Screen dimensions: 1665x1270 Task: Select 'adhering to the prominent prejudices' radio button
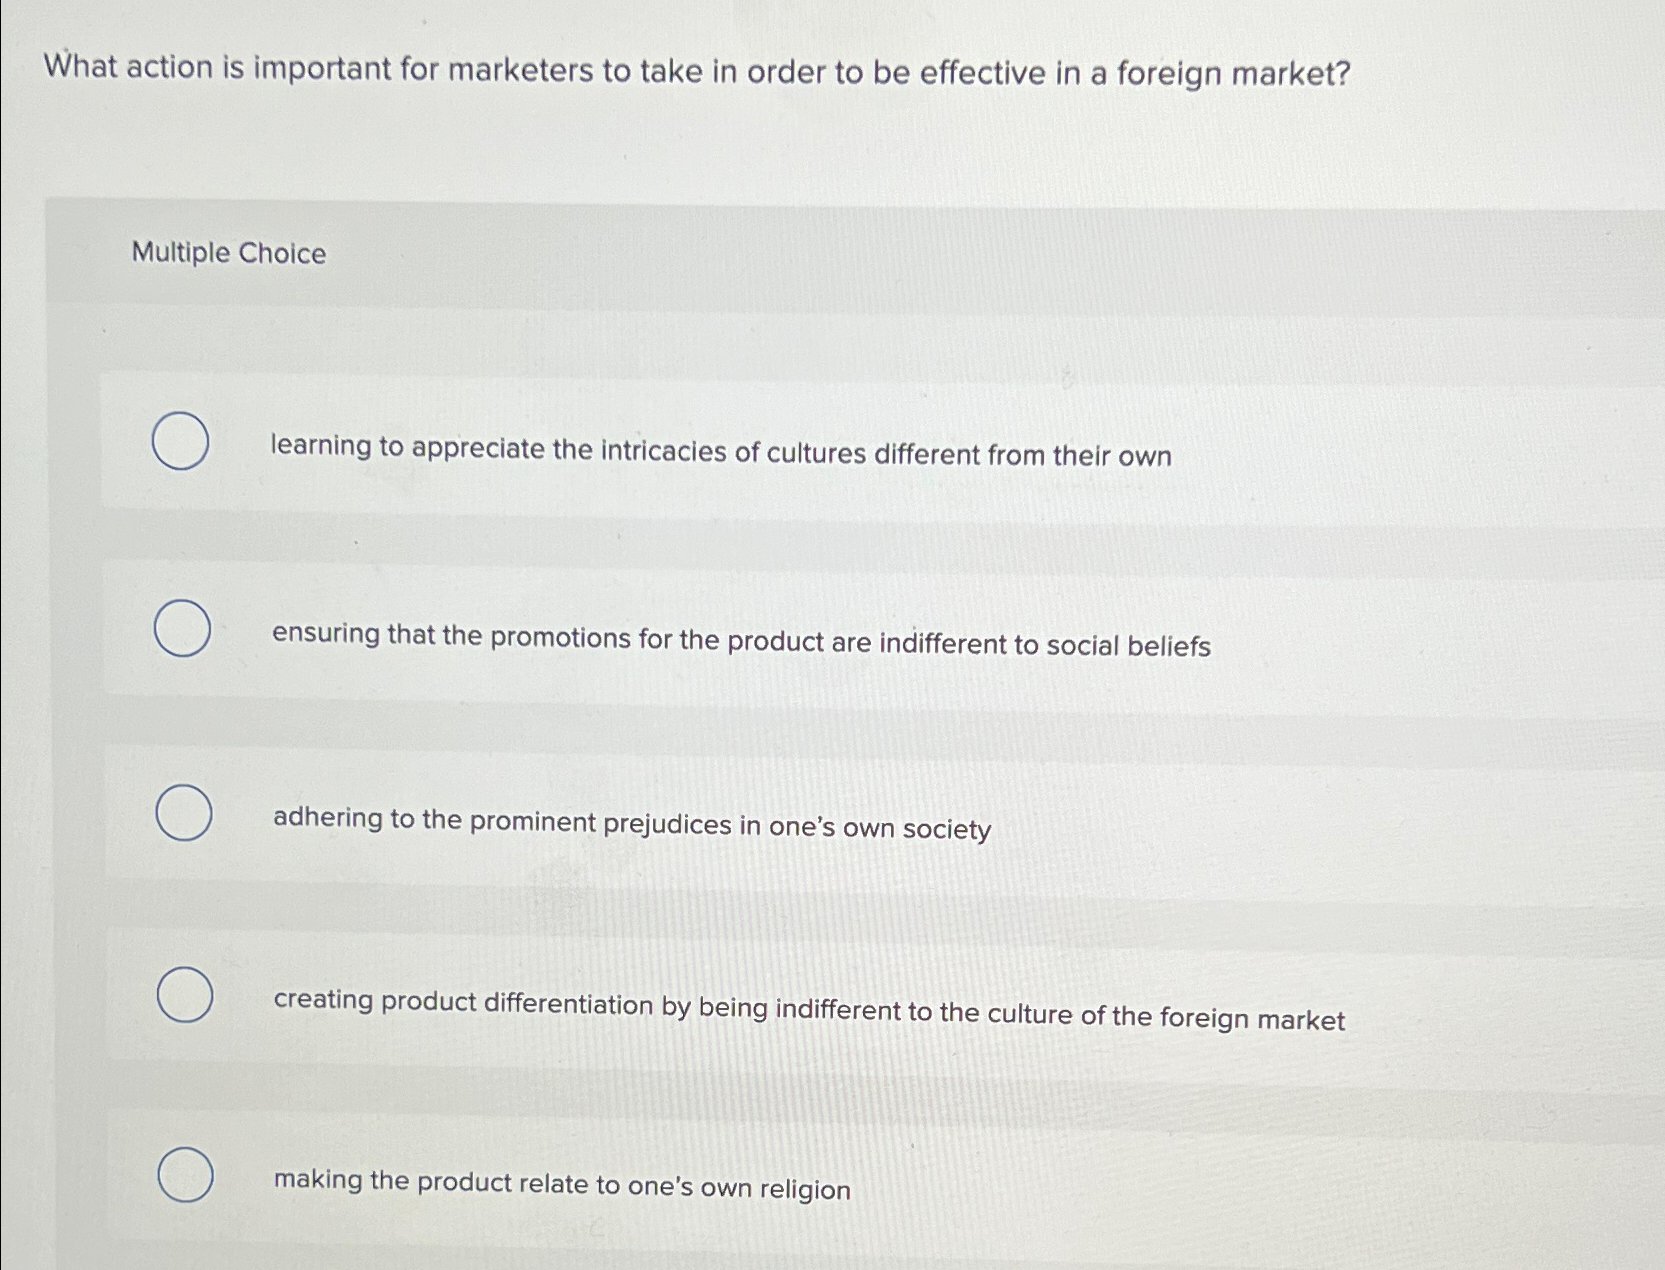[186, 814]
